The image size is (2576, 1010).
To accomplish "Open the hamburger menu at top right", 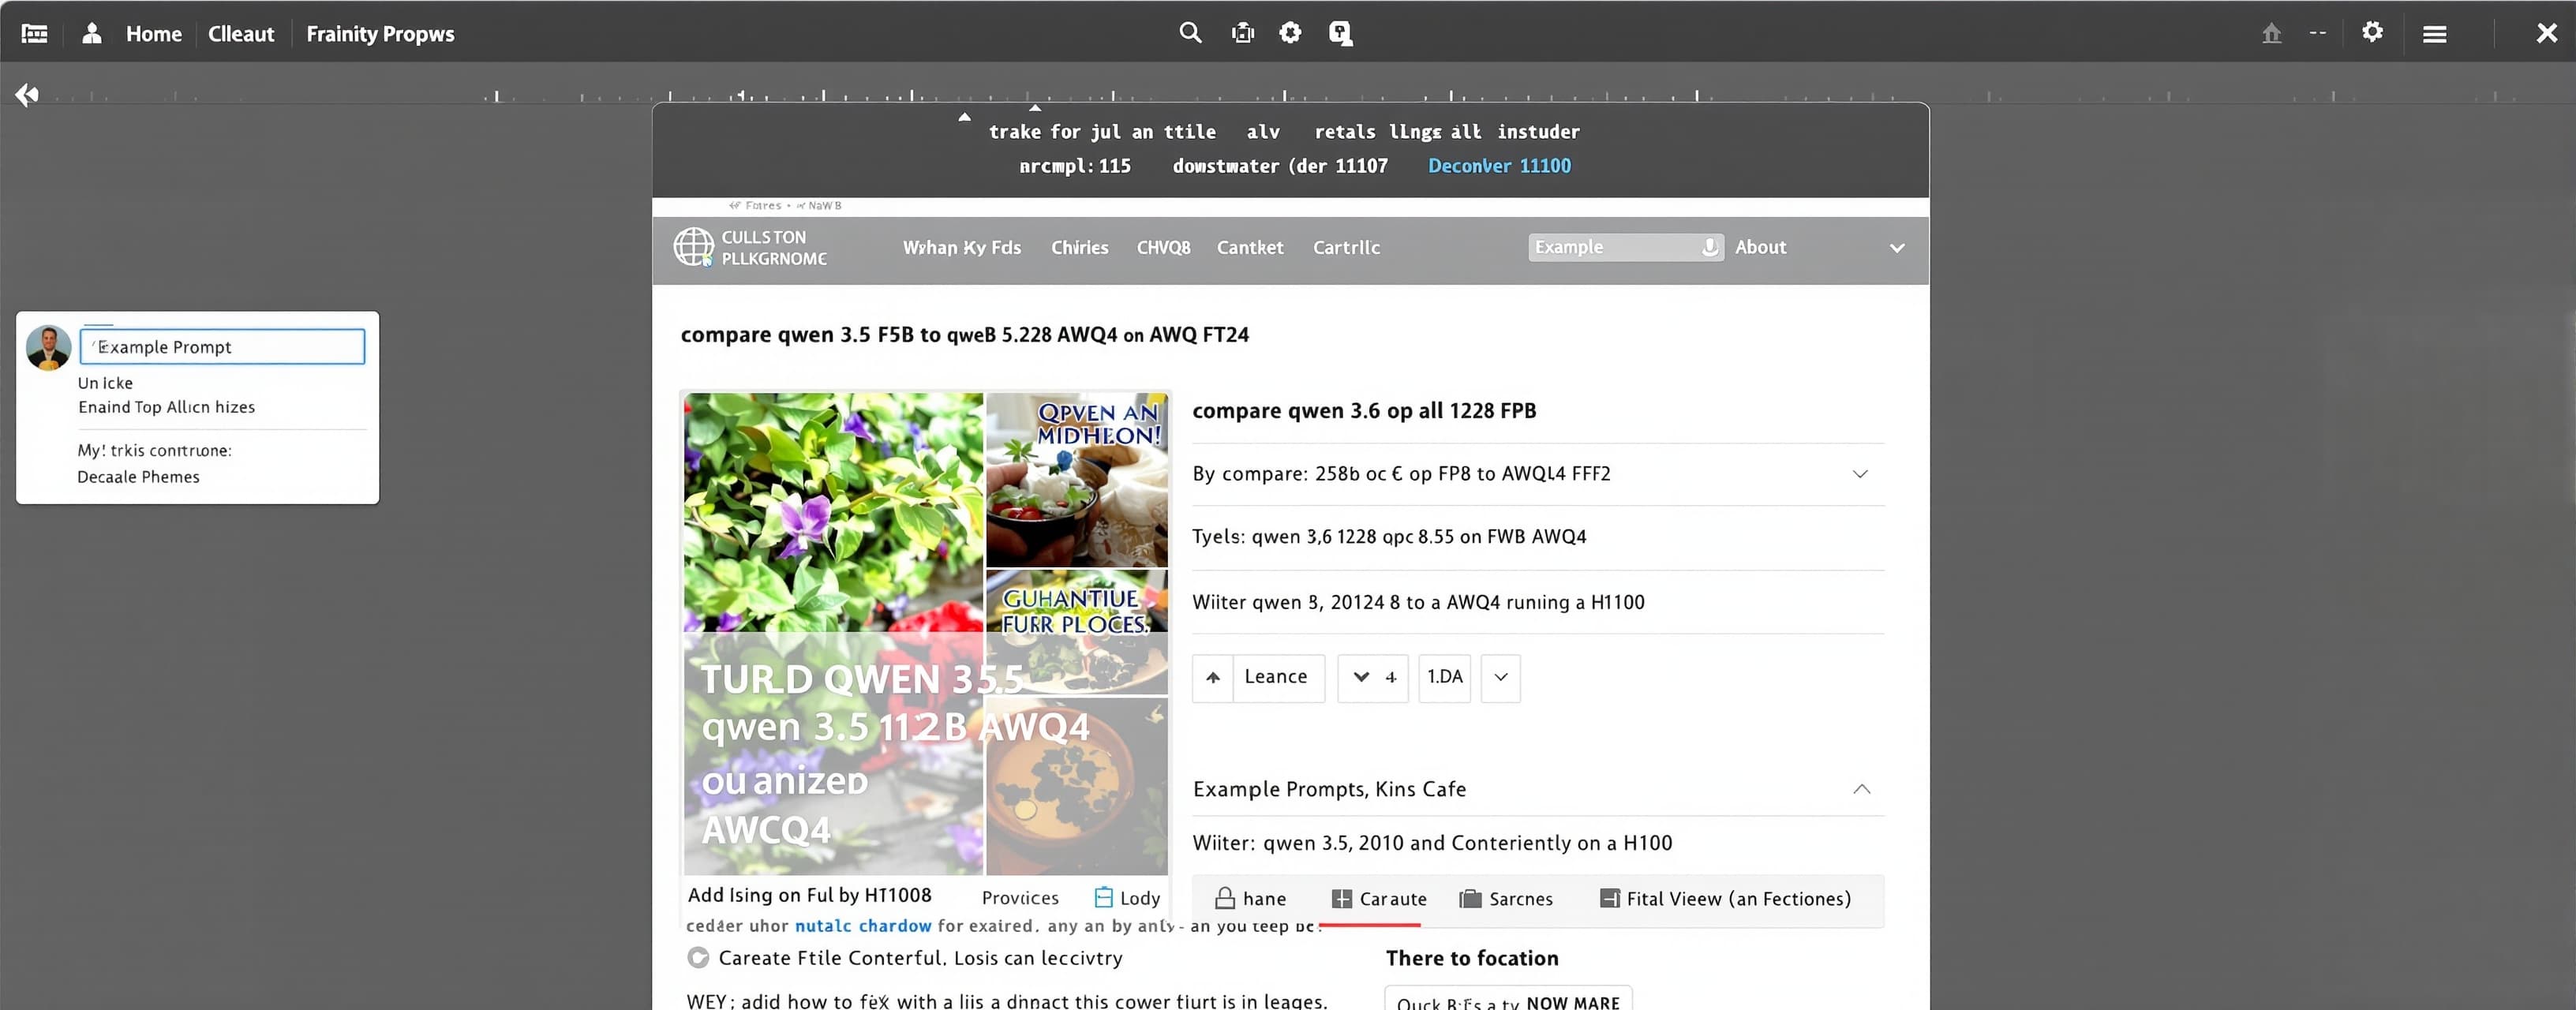I will click(2435, 34).
